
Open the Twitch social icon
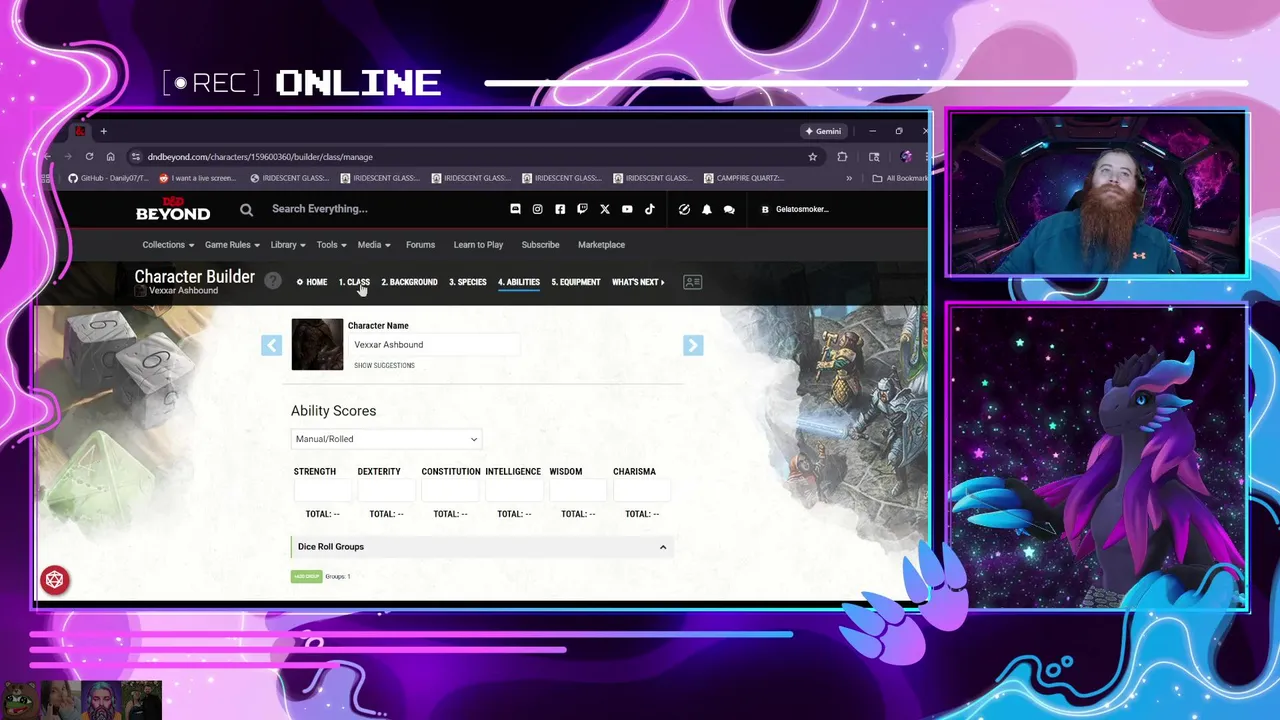(582, 209)
